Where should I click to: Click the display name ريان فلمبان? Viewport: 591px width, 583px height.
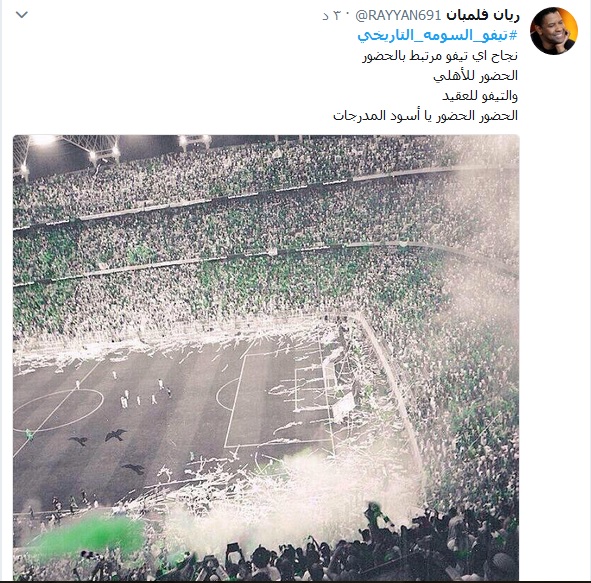coord(483,15)
